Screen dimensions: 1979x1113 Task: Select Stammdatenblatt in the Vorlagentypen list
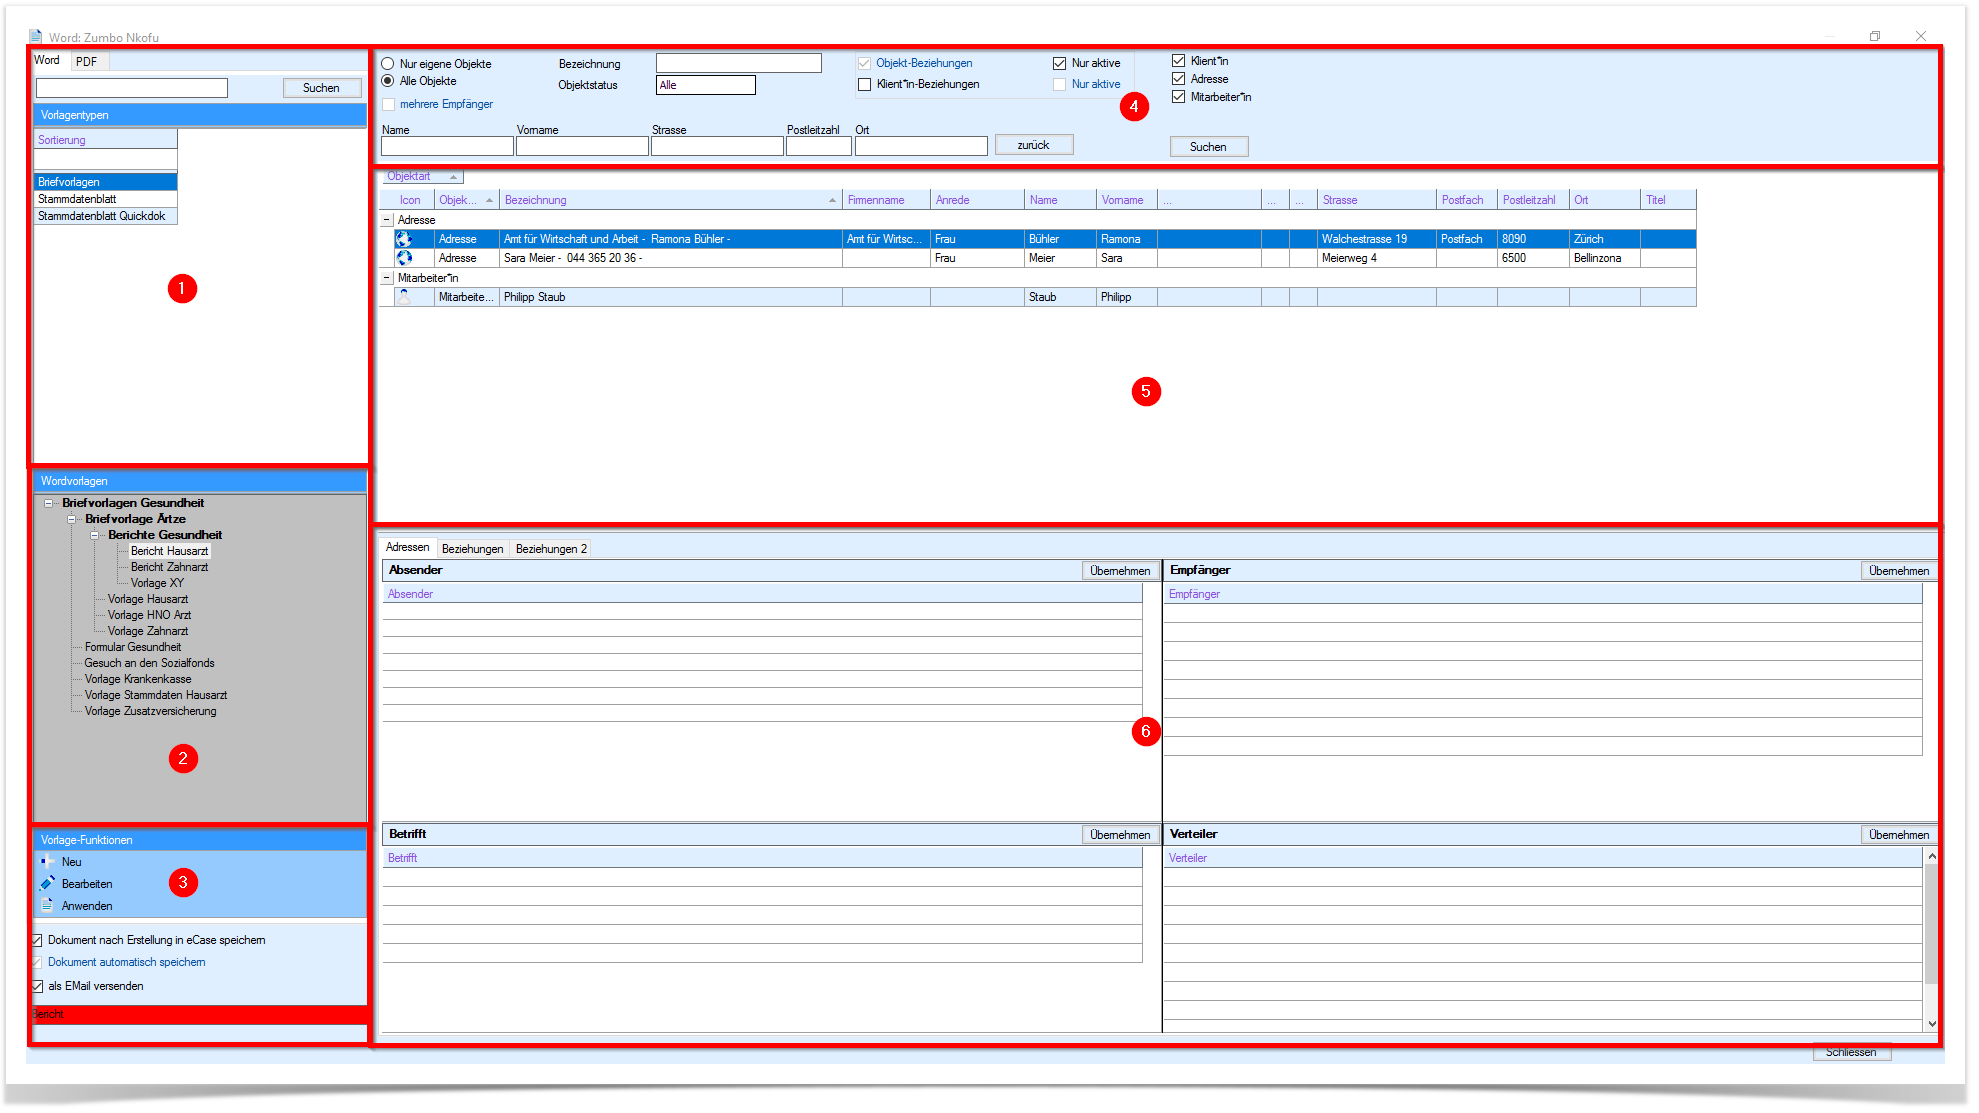coord(106,199)
